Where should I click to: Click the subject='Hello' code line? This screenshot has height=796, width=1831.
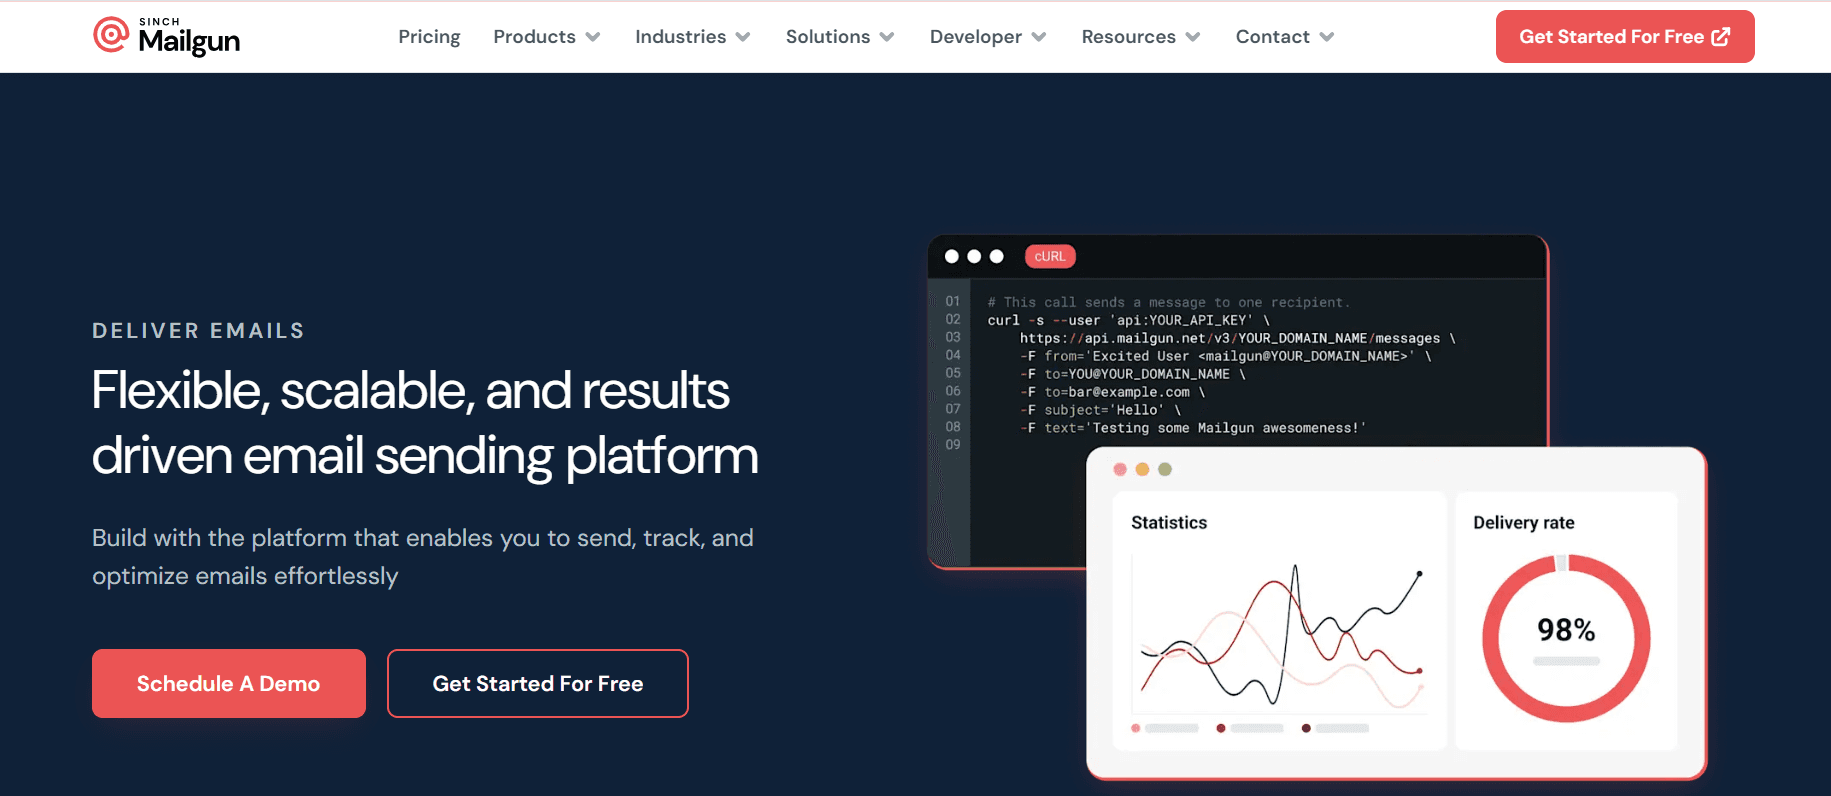click(x=1101, y=410)
